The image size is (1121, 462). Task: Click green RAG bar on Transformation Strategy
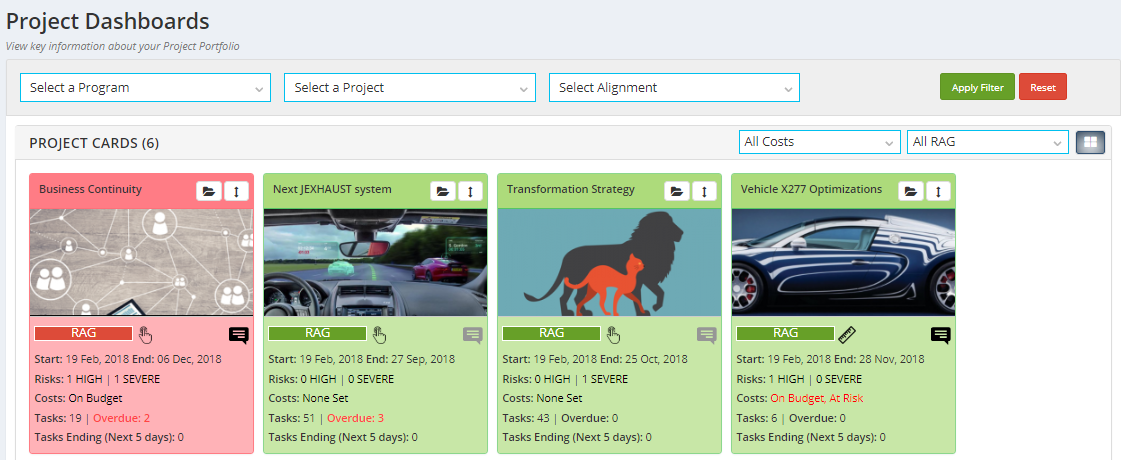551,333
